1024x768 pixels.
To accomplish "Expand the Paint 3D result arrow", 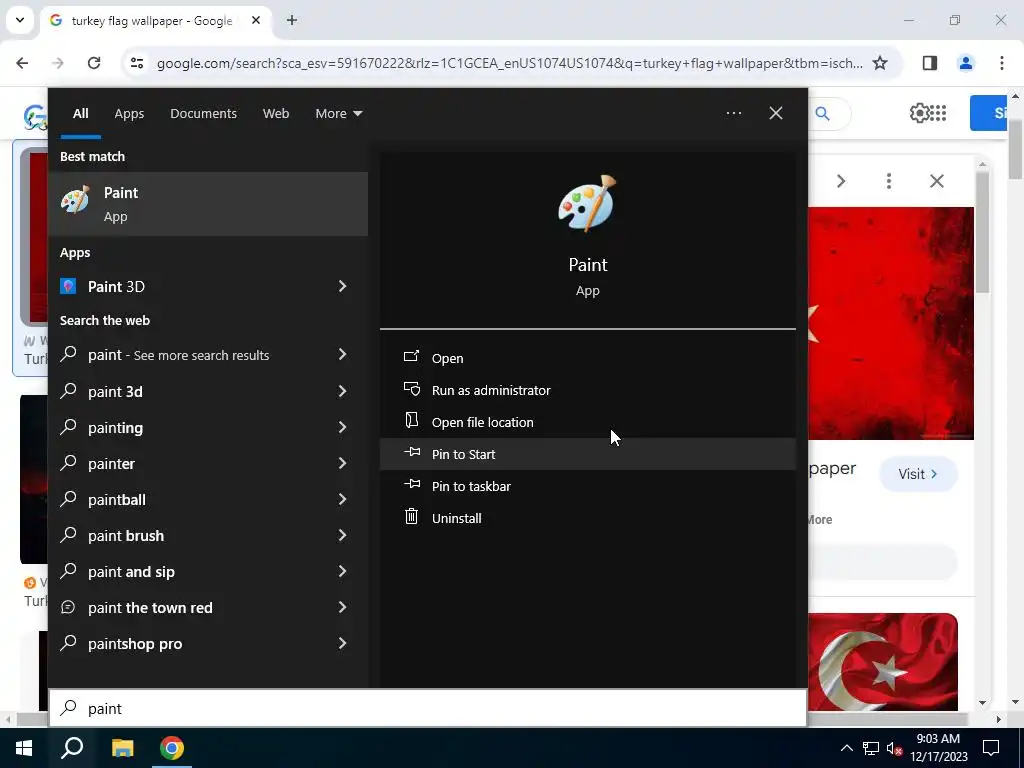I will pyautogui.click(x=342, y=286).
